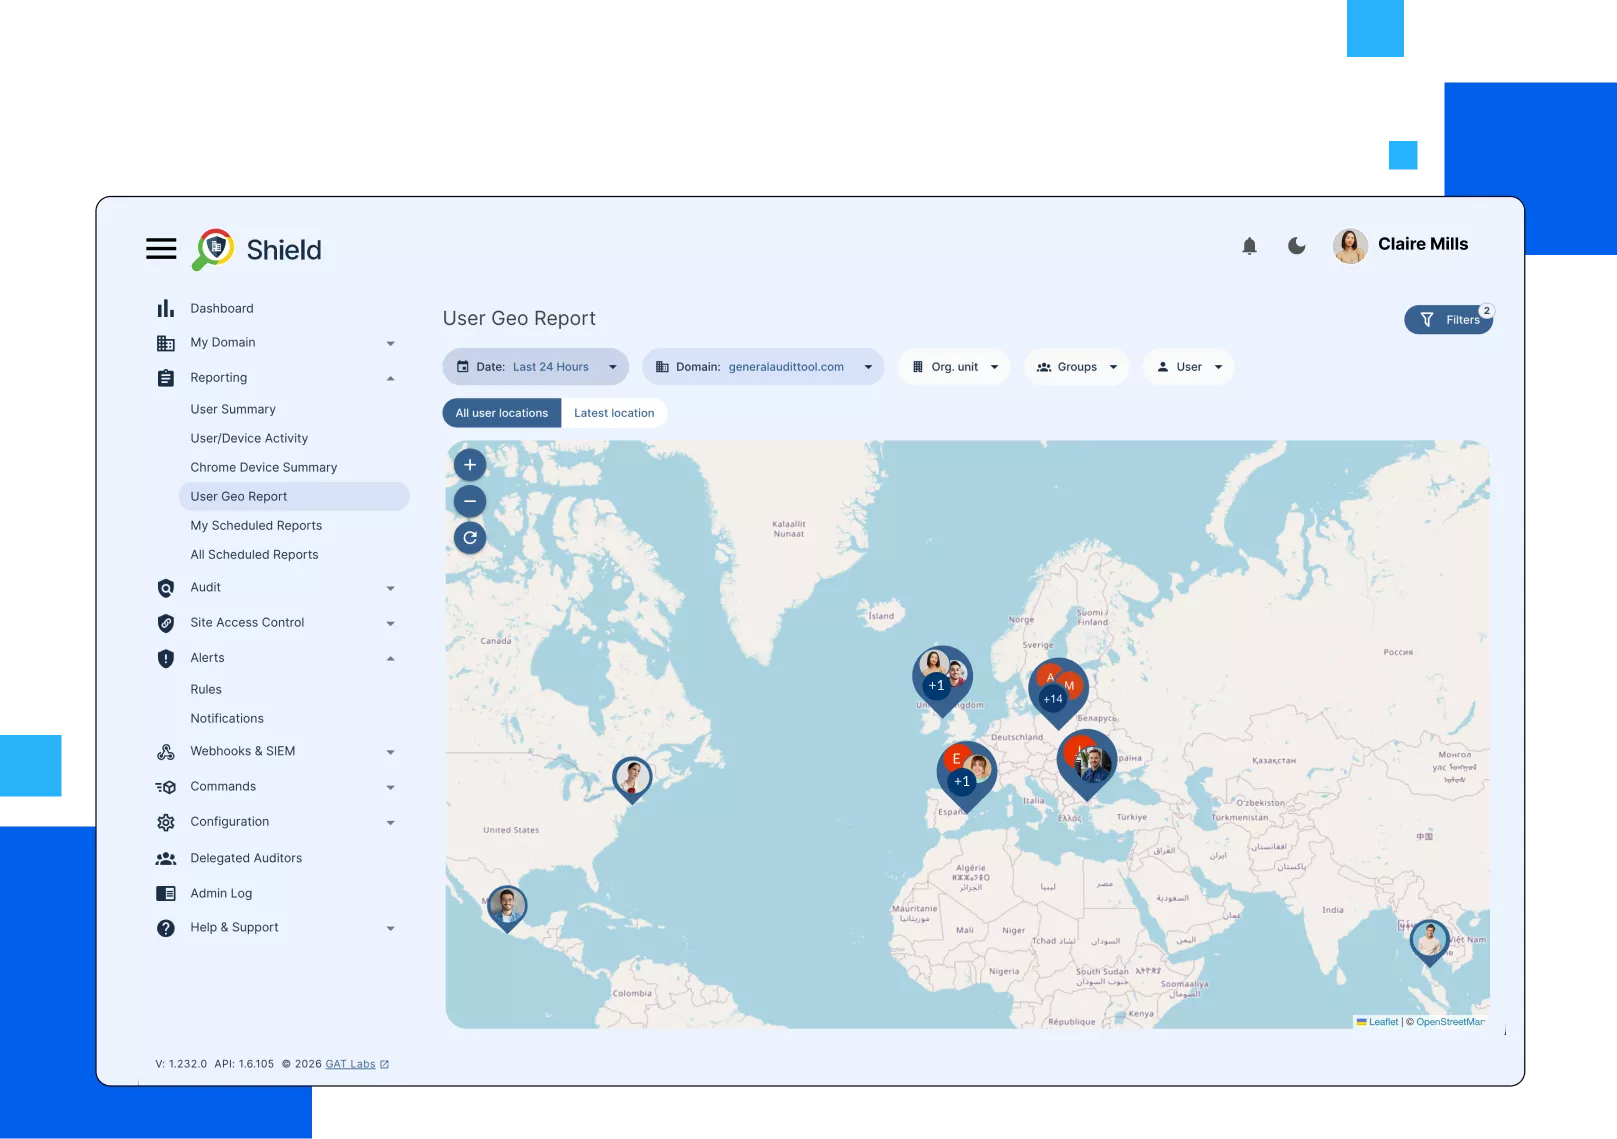Click the notifications bell icon
The width and height of the screenshot is (1617, 1139).
pos(1249,246)
